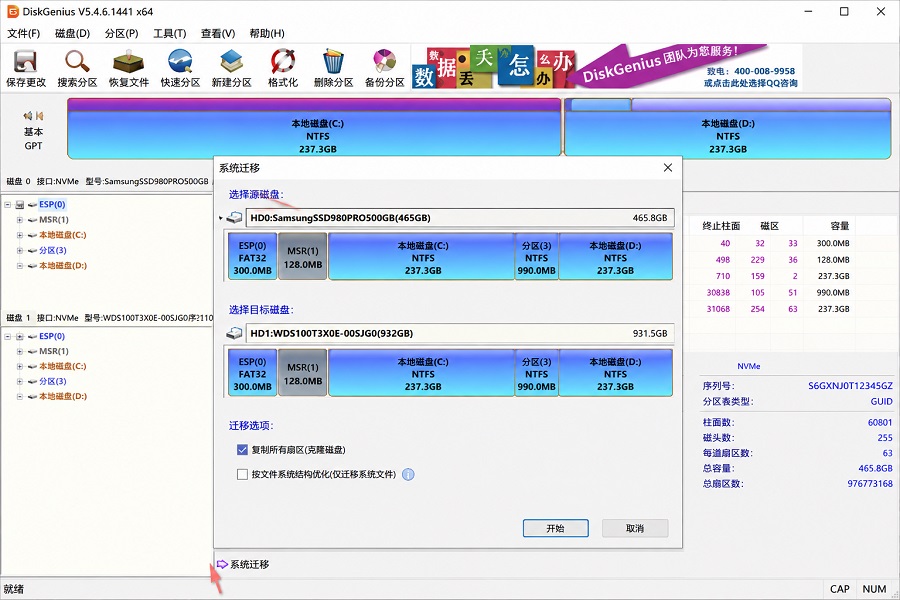Toggle 按文件系统结构优化 checkbox

click(242, 474)
